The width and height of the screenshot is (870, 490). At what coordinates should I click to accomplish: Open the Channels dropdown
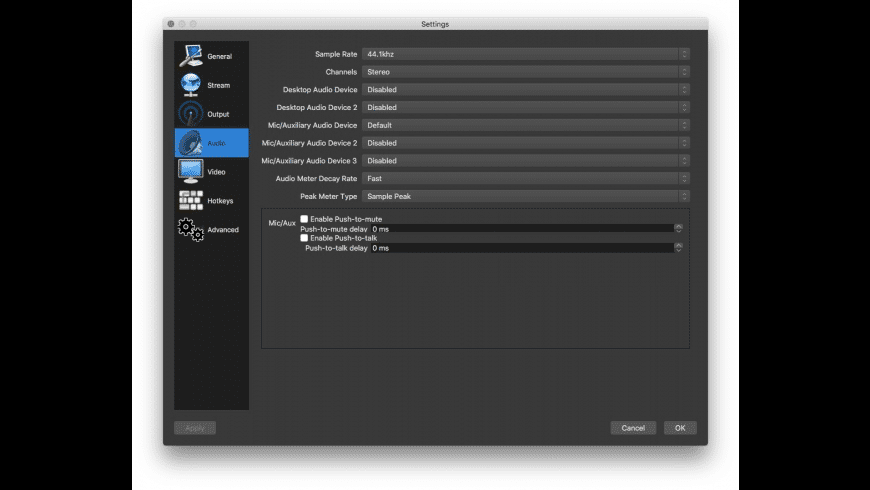click(525, 72)
